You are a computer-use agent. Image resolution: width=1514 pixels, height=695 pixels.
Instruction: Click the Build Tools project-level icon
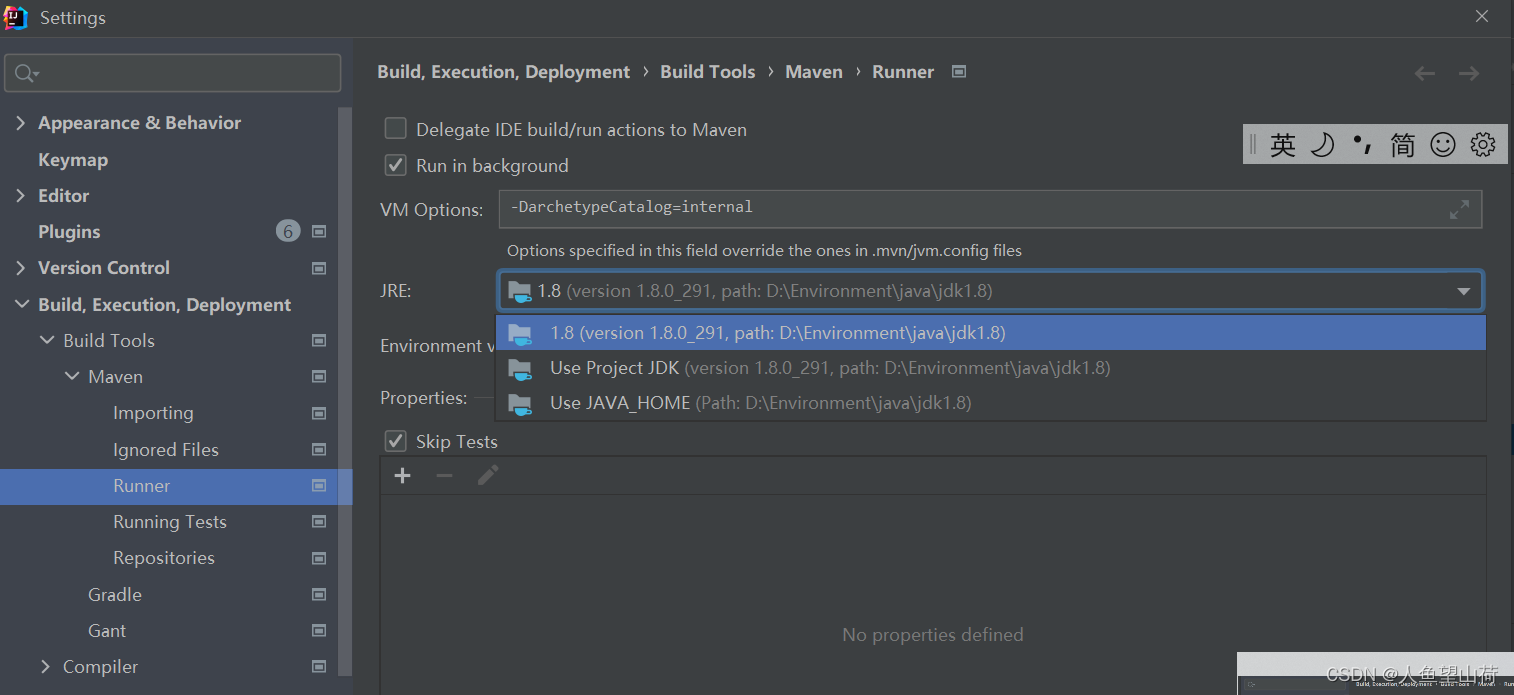coord(319,341)
